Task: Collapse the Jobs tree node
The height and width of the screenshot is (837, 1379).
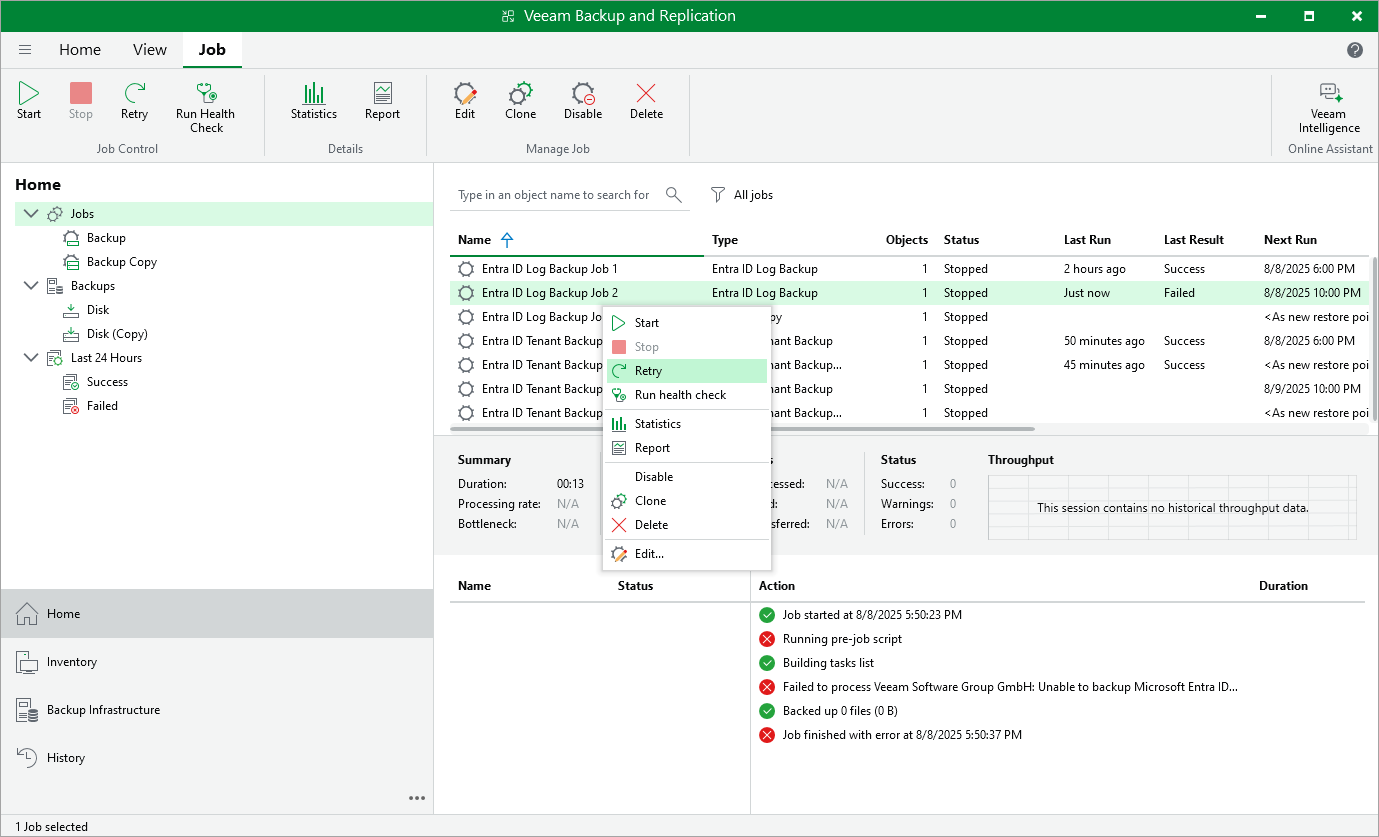Action: pos(30,214)
